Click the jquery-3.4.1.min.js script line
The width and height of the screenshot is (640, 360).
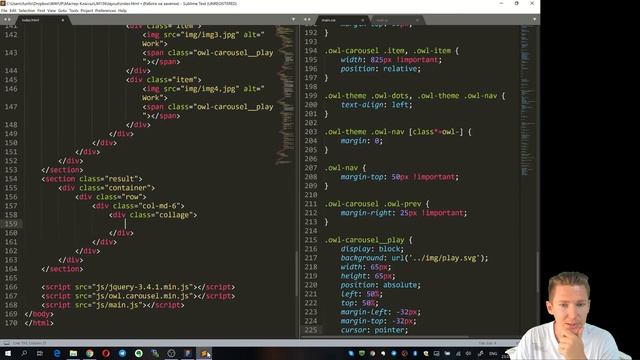pyautogui.click(x=138, y=287)
